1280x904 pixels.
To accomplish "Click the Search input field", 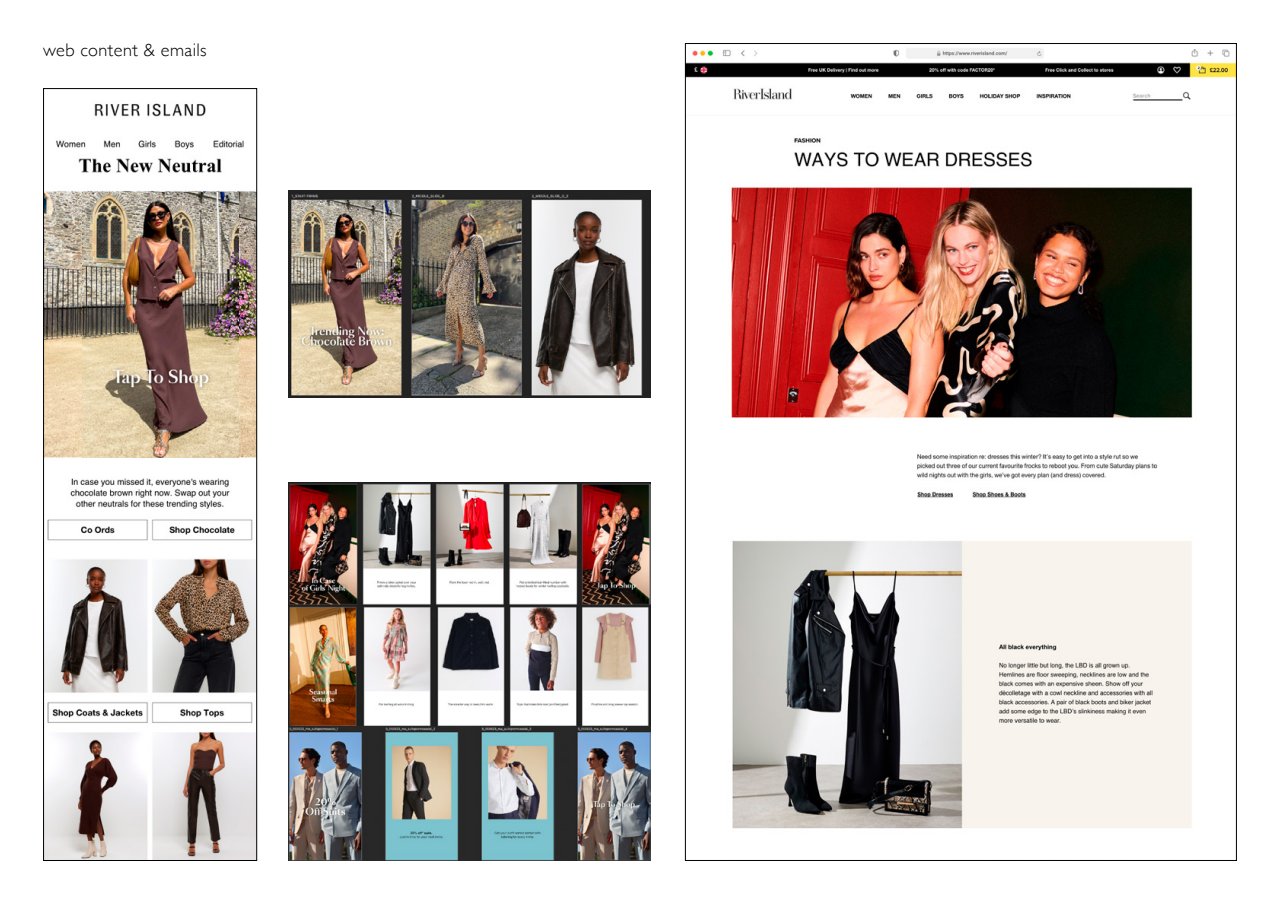I will 1156,96.
